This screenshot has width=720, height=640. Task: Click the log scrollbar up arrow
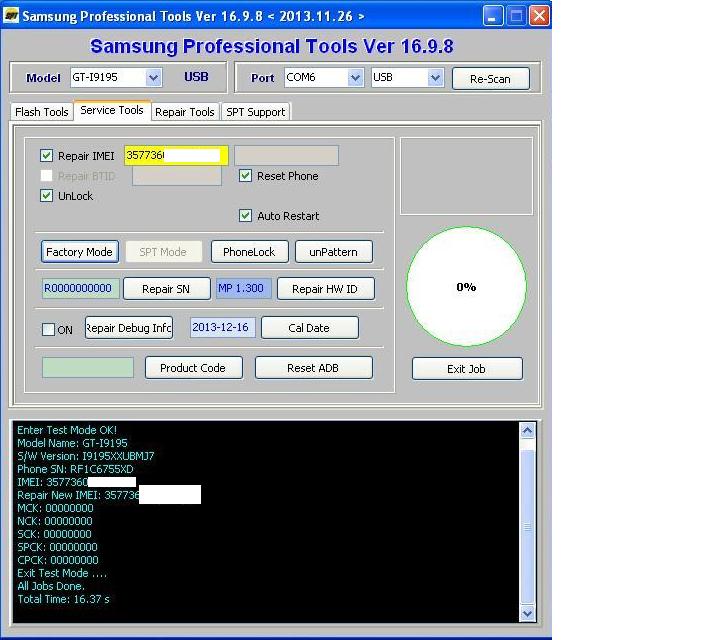[x=527, y=431]
